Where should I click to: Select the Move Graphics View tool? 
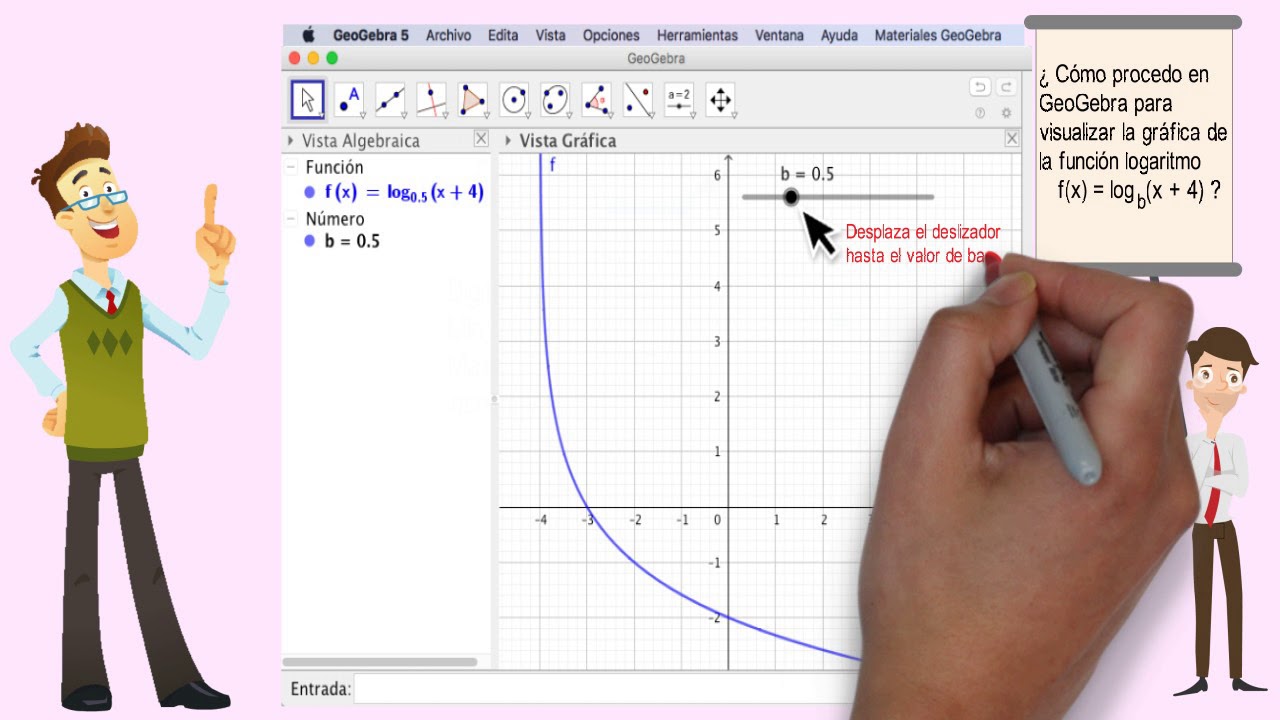[721, 100]
